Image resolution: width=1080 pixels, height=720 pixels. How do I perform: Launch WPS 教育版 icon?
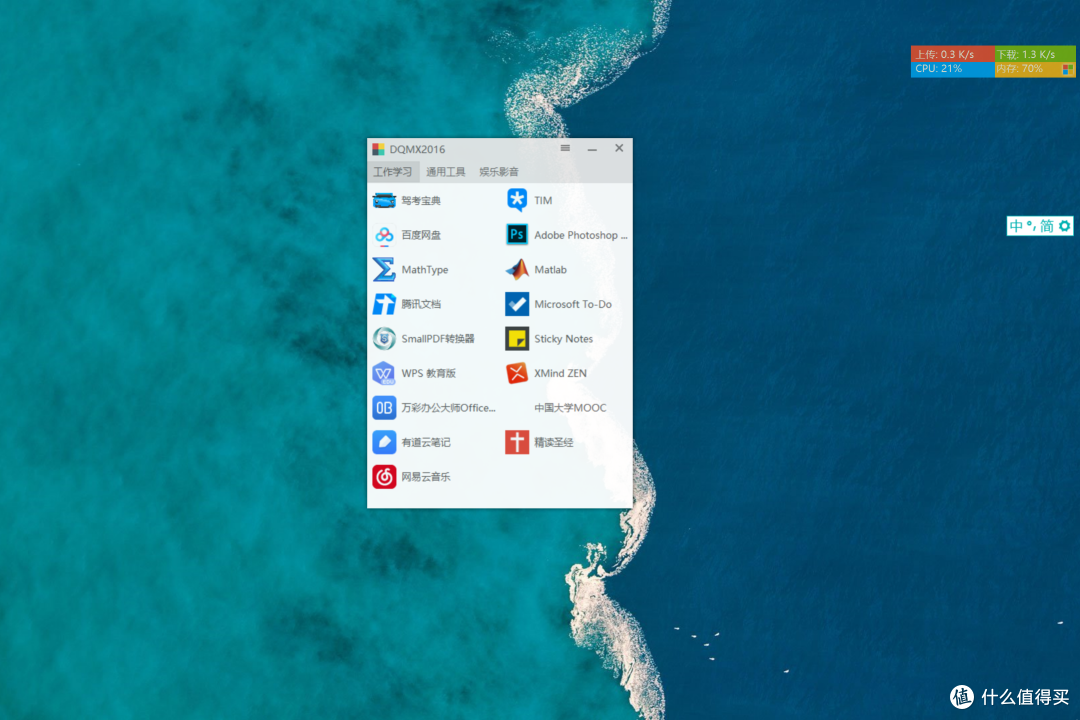[384, 373]
